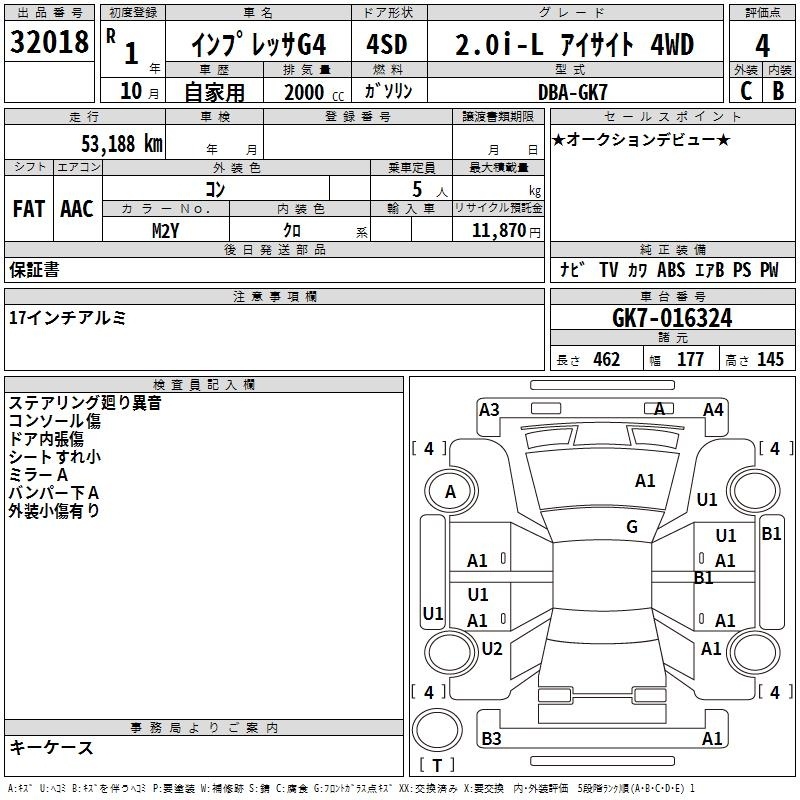Click front-left wheel circle marked A
Screen dimensions: 800x800
tap(451, 492)
